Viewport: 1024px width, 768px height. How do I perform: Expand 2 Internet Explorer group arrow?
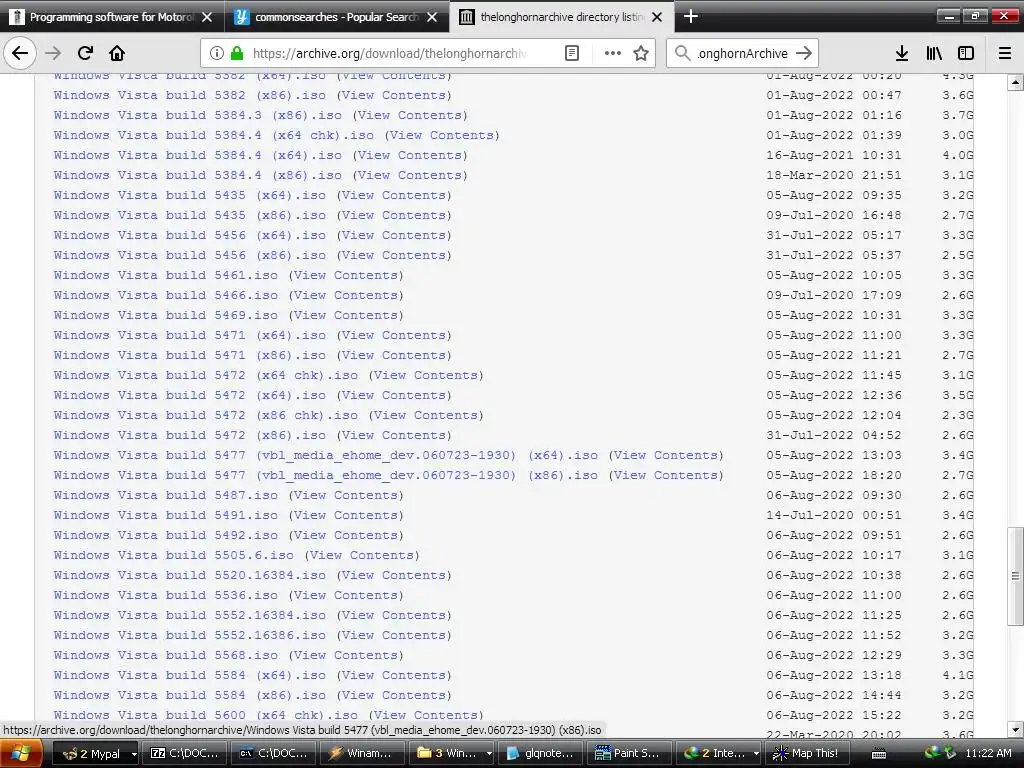756,754
